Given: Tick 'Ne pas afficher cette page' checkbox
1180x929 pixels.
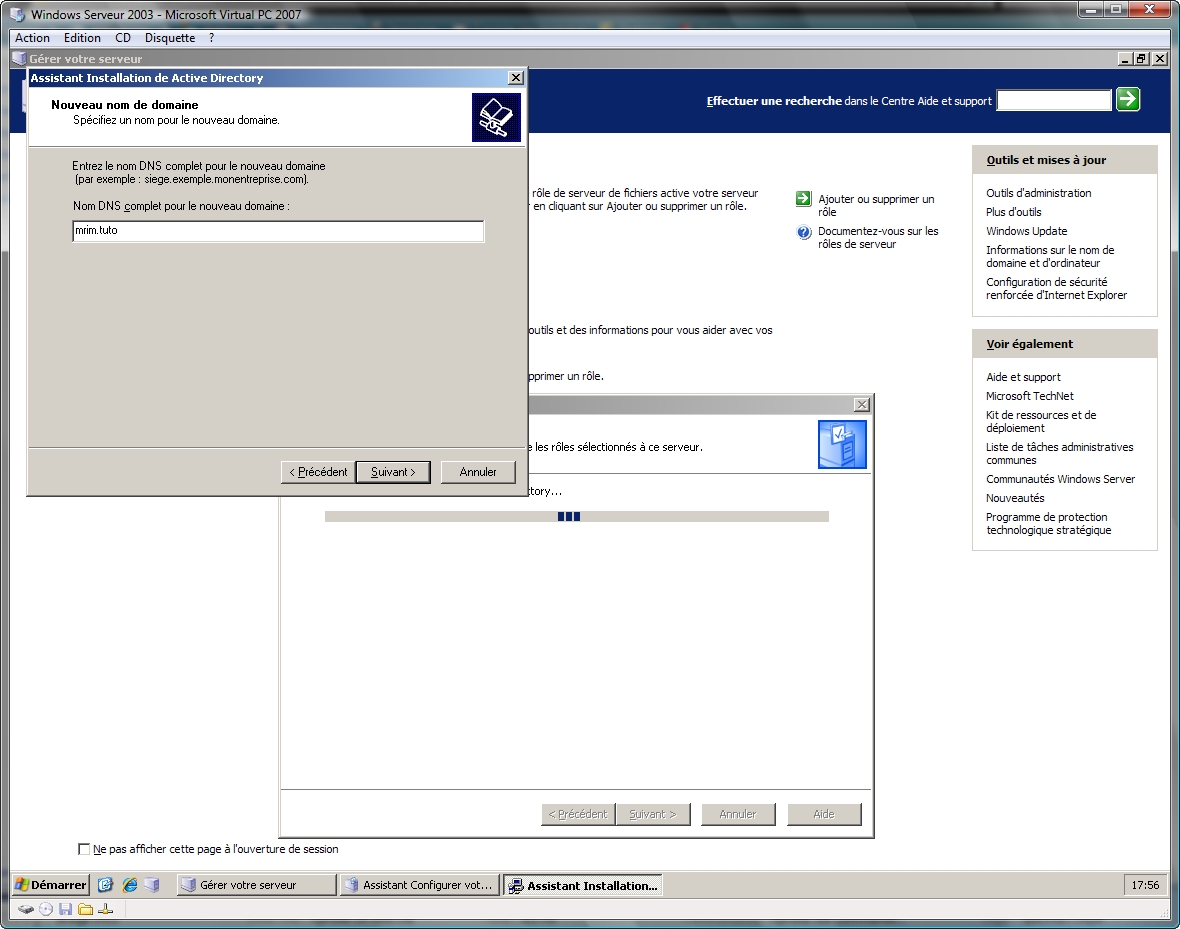Looking at the screenshot, I should (x=84, y=849).
